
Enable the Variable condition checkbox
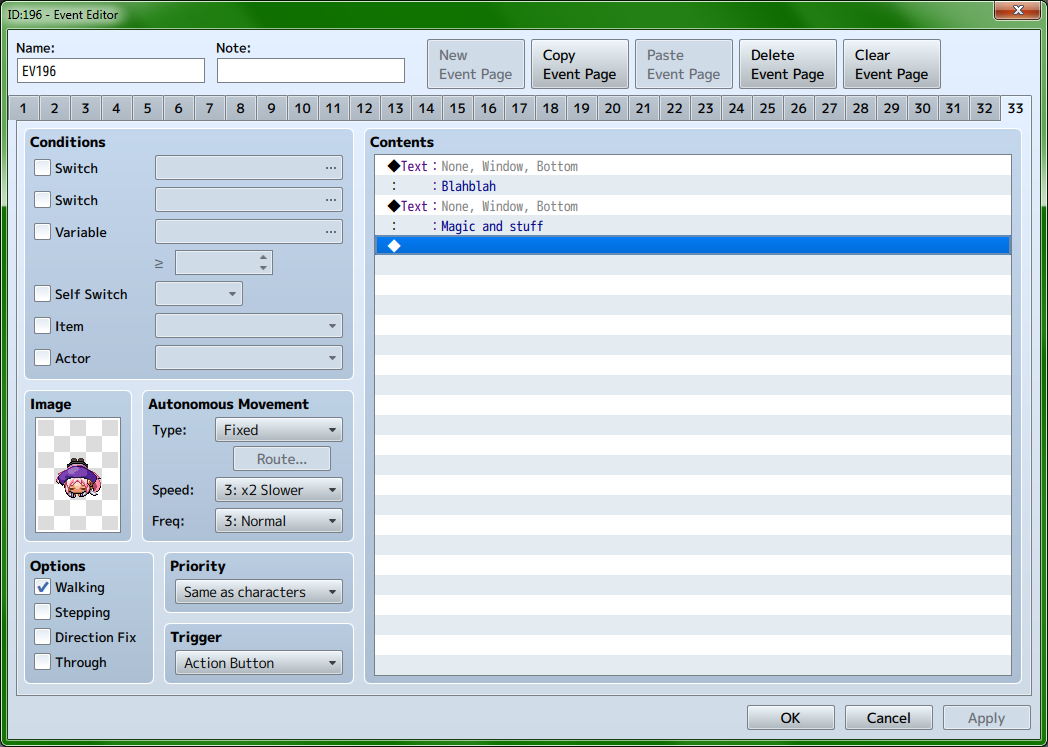pyautogui.click(x=42, y=232)
